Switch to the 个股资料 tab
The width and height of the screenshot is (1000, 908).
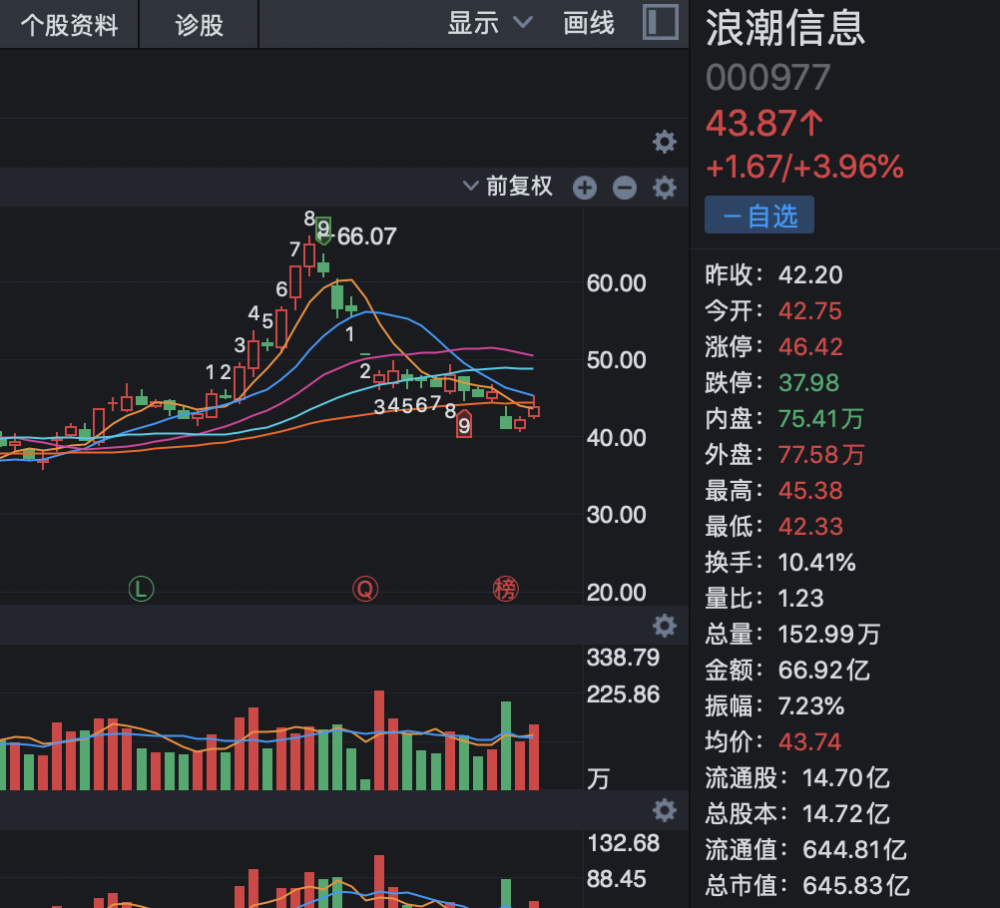pos(69,25)
